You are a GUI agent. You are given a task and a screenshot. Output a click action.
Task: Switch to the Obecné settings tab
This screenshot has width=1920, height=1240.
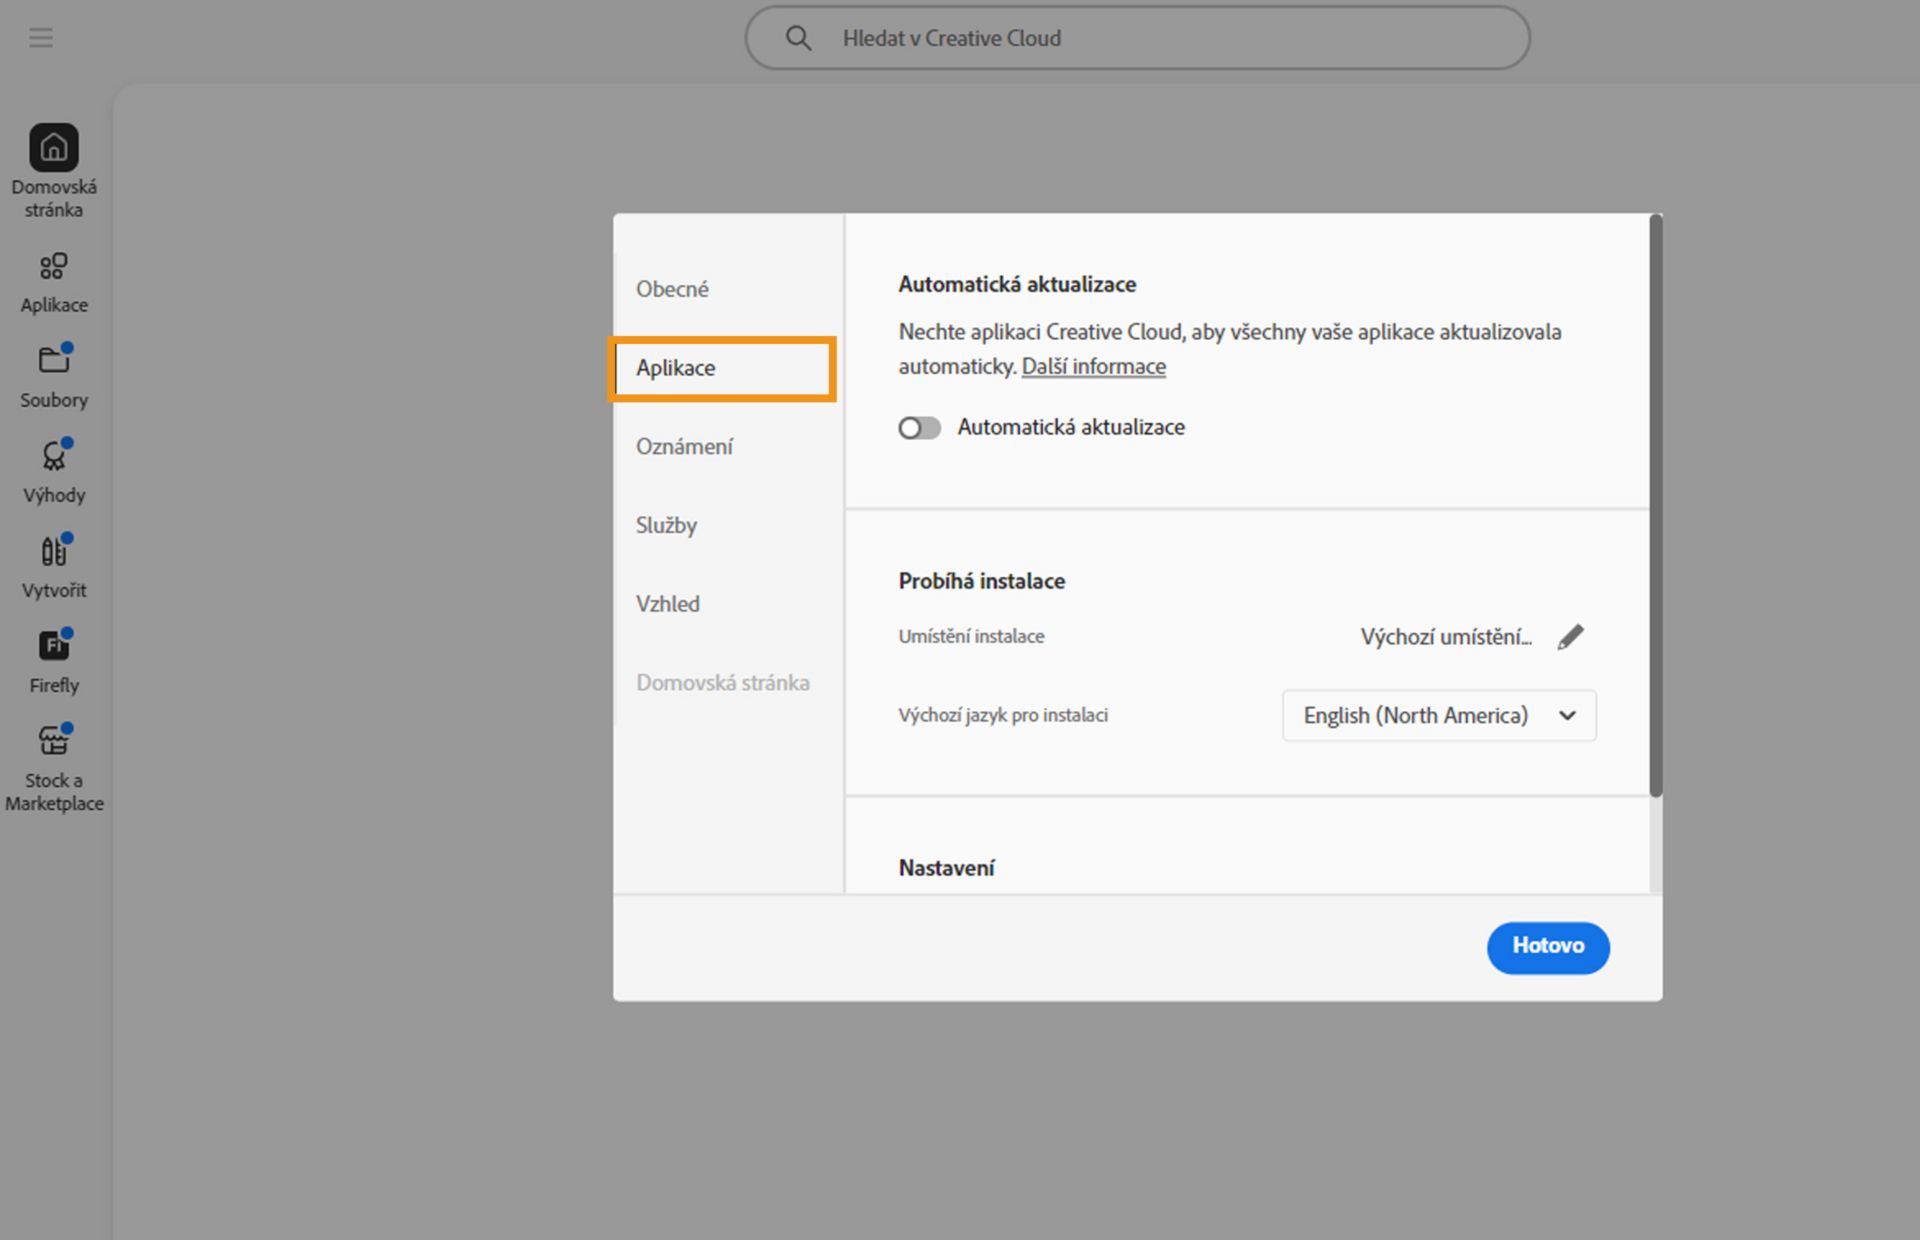672,289
